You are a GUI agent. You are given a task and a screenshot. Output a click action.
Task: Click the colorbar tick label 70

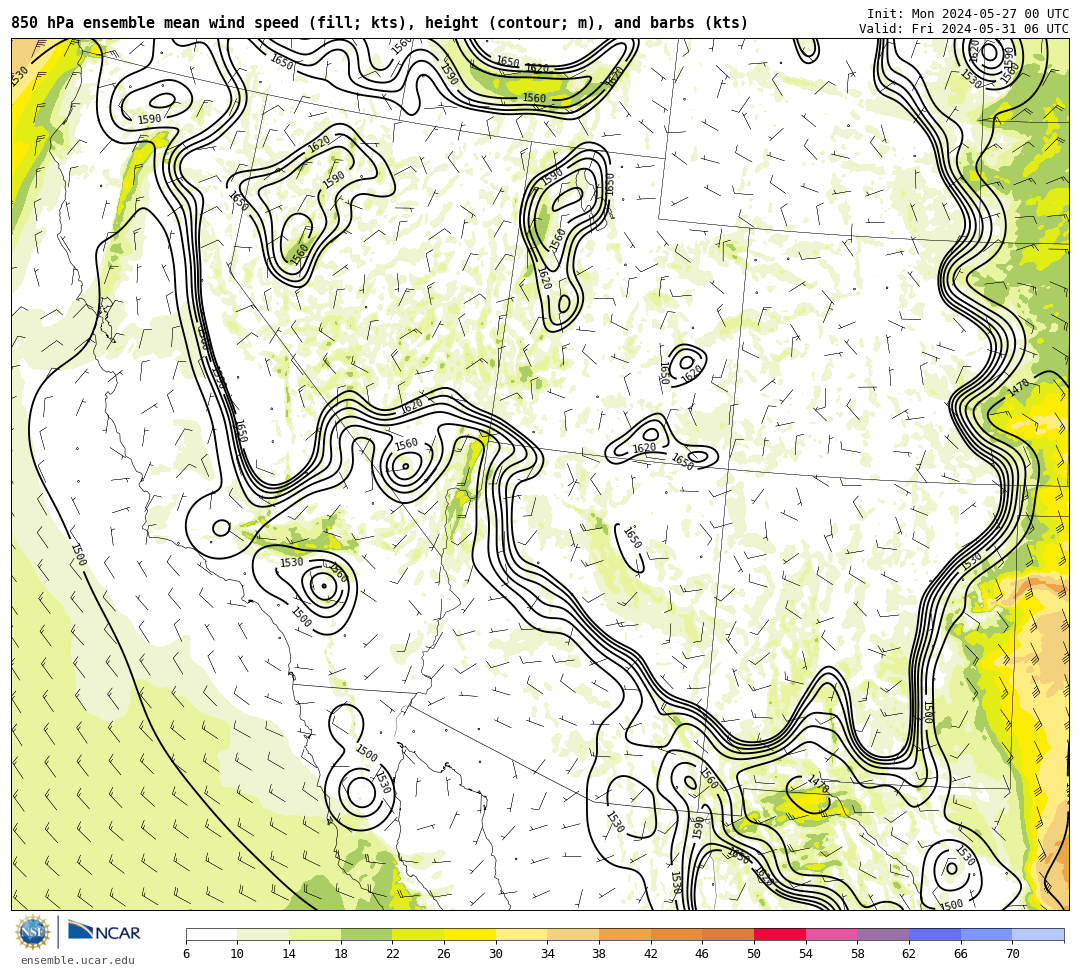pyautogui.click(x=1012, y=954)
